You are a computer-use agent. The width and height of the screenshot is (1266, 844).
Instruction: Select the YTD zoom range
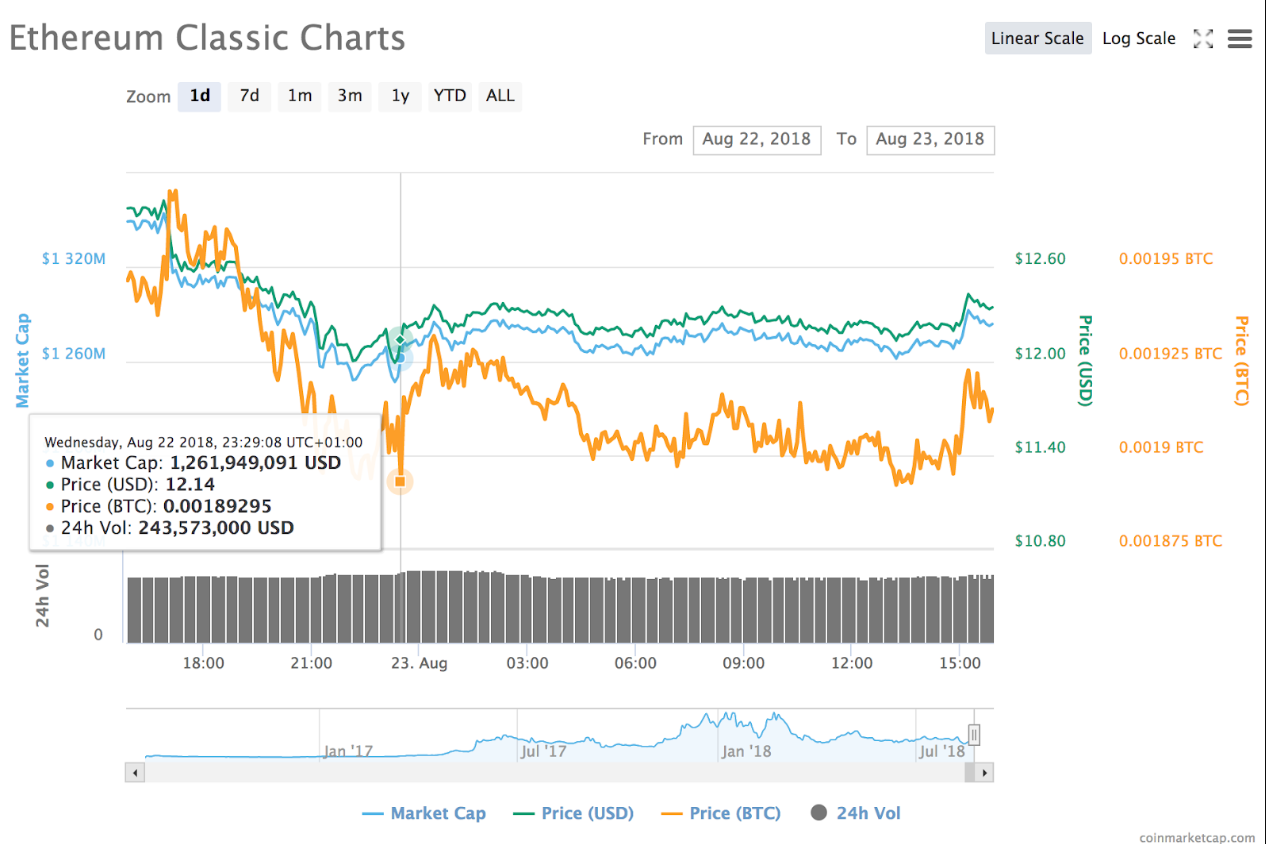click(x=450, y=96)
